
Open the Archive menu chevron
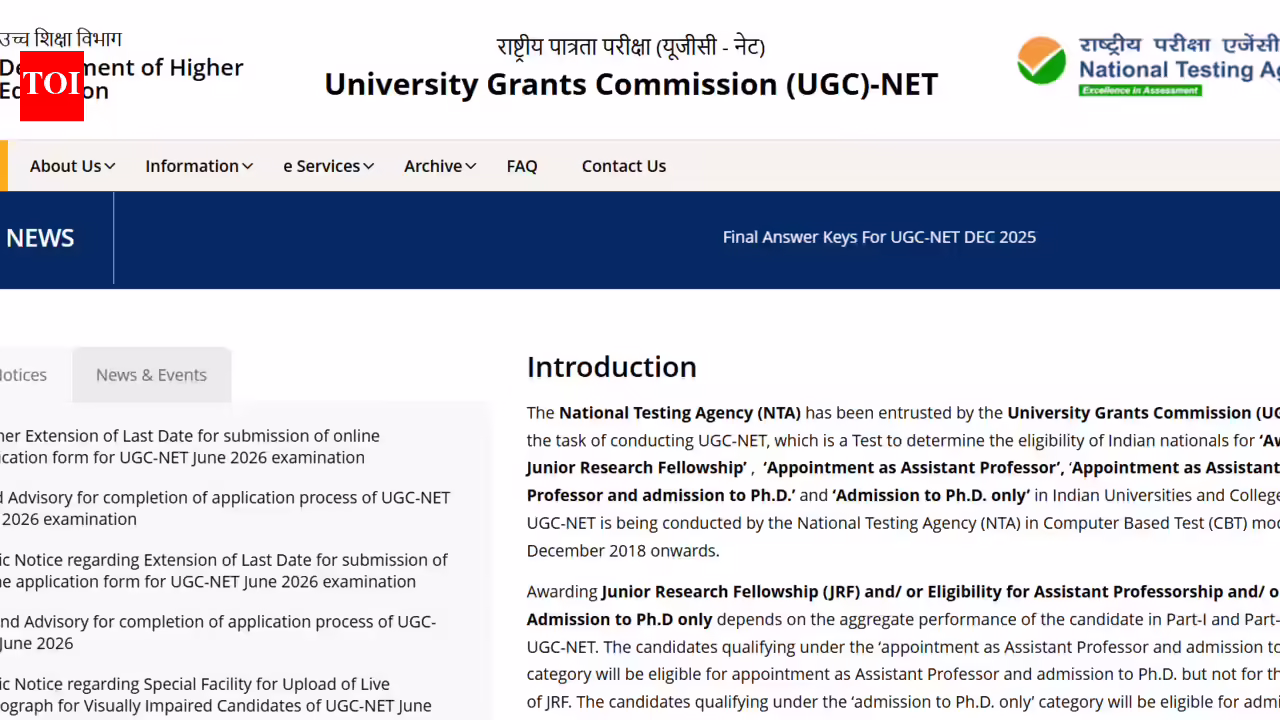tap(470, 166)
